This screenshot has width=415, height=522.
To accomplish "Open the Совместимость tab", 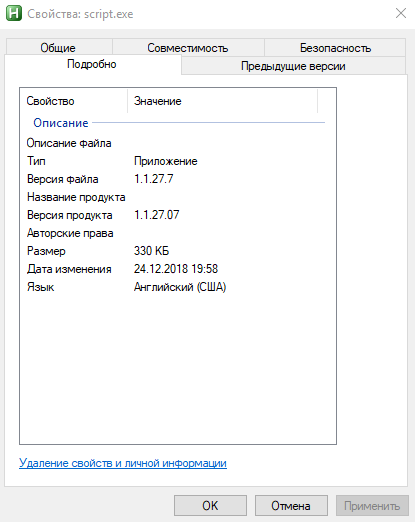I will (188, 48).
